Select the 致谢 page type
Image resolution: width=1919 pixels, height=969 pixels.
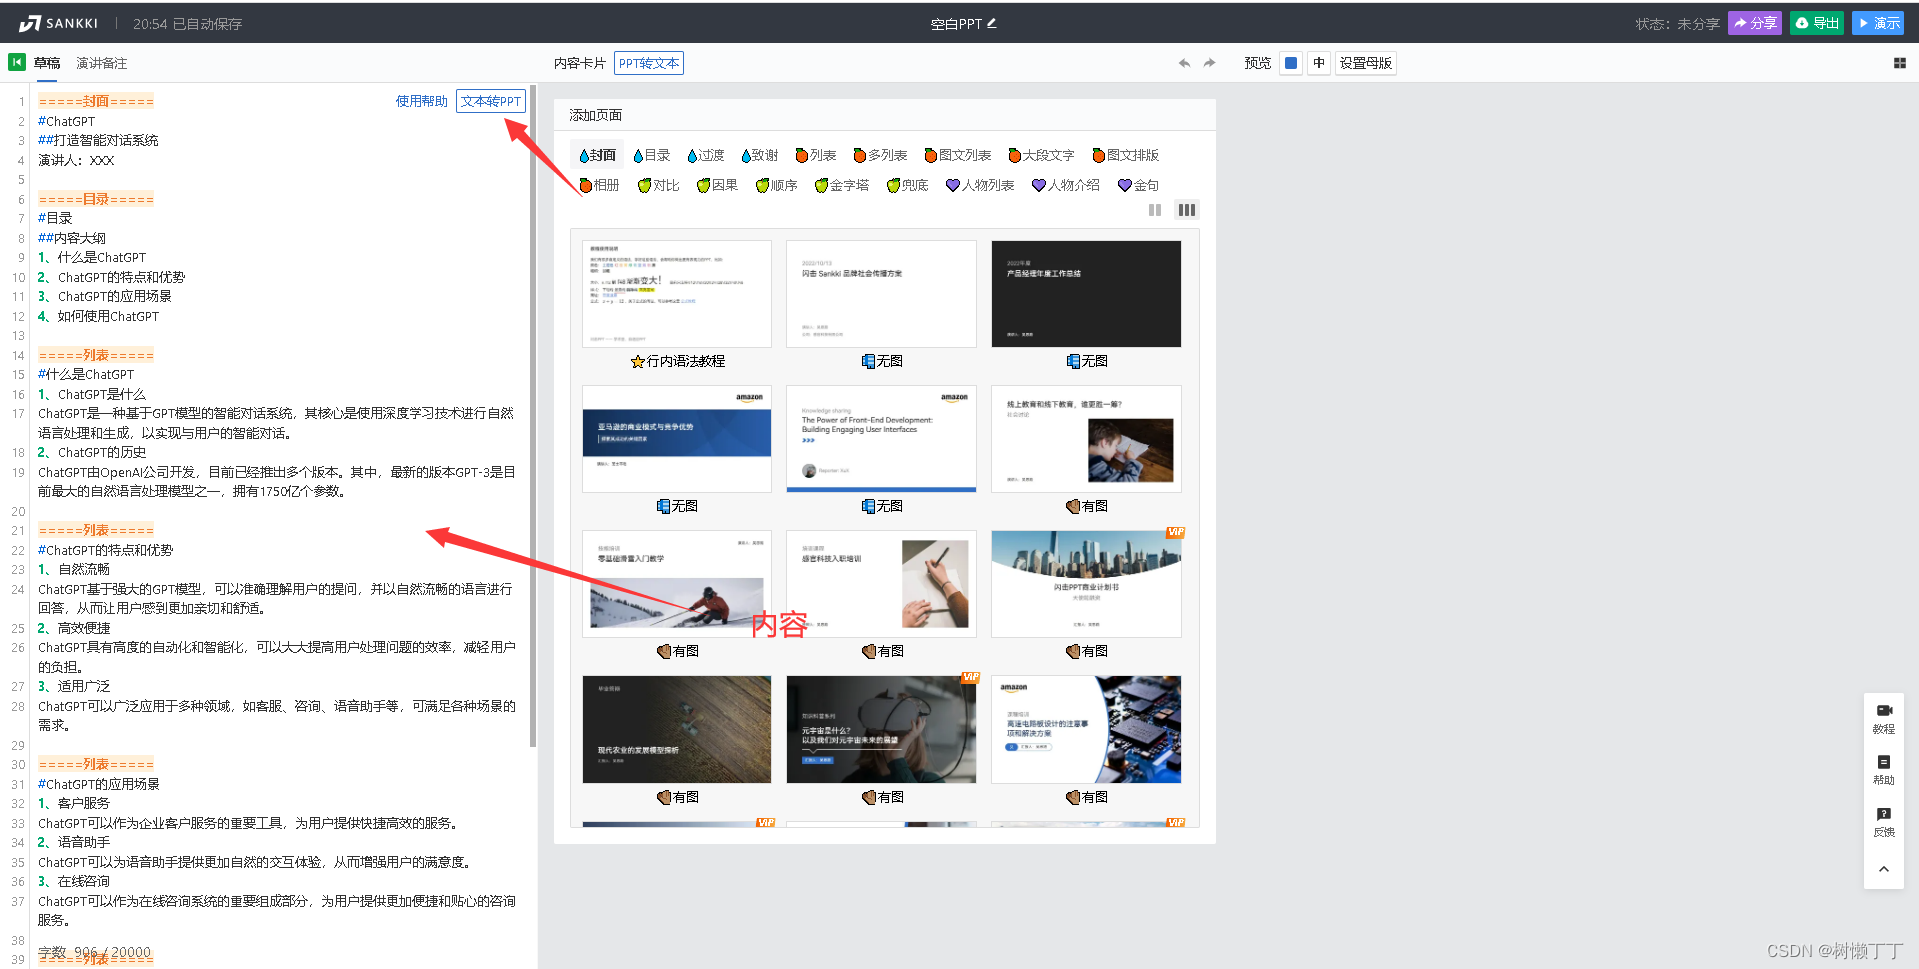tap(760, 155)
